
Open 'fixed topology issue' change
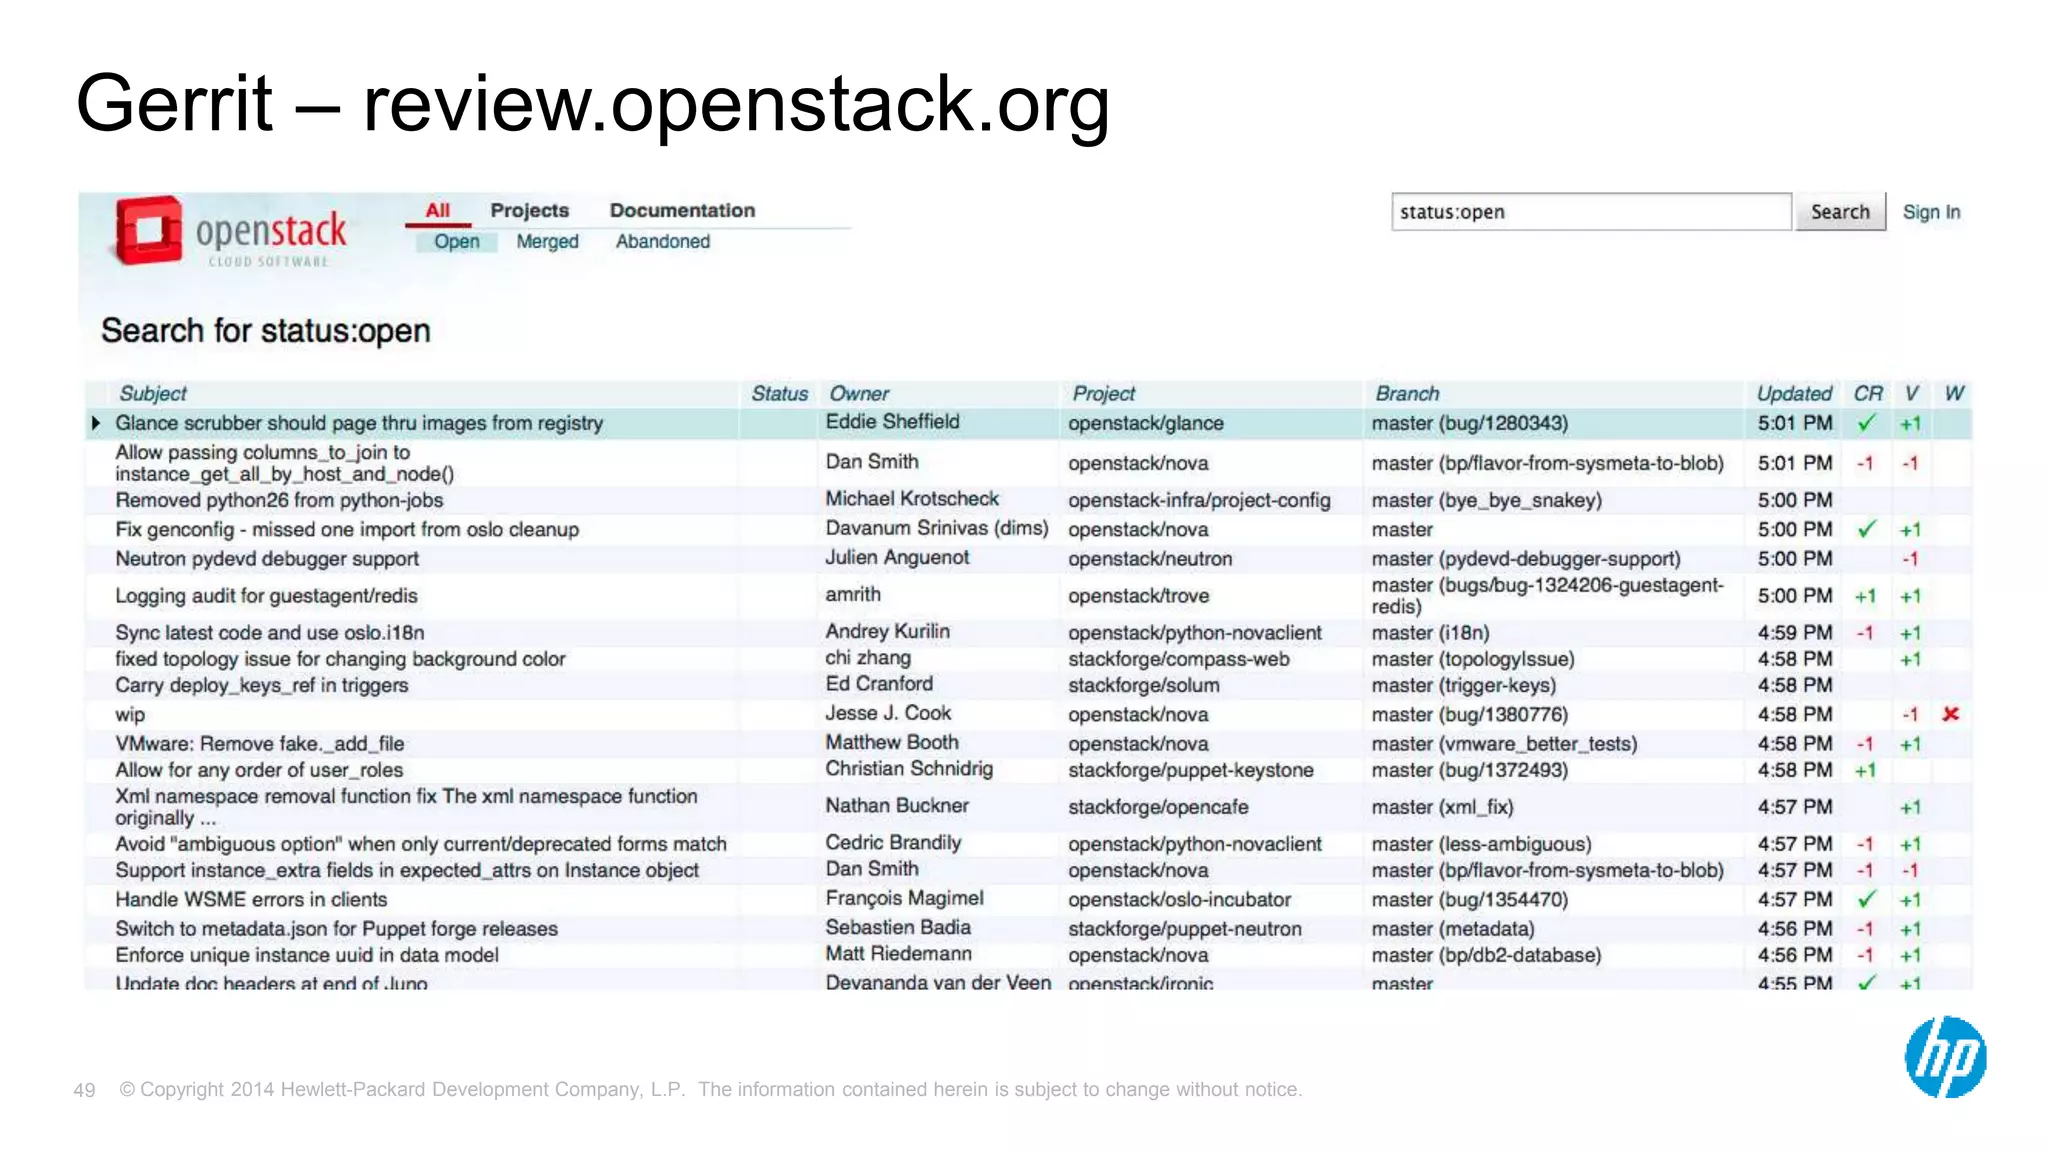click(340, 659)
